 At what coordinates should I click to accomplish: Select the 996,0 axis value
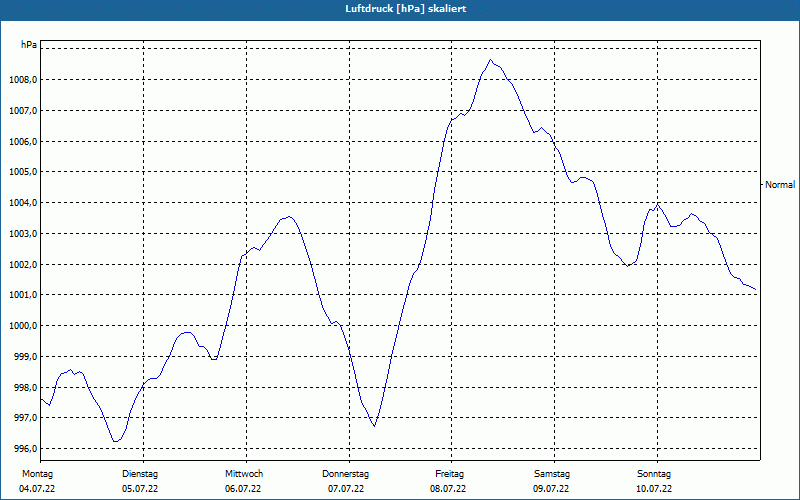[x=24, y=449]
